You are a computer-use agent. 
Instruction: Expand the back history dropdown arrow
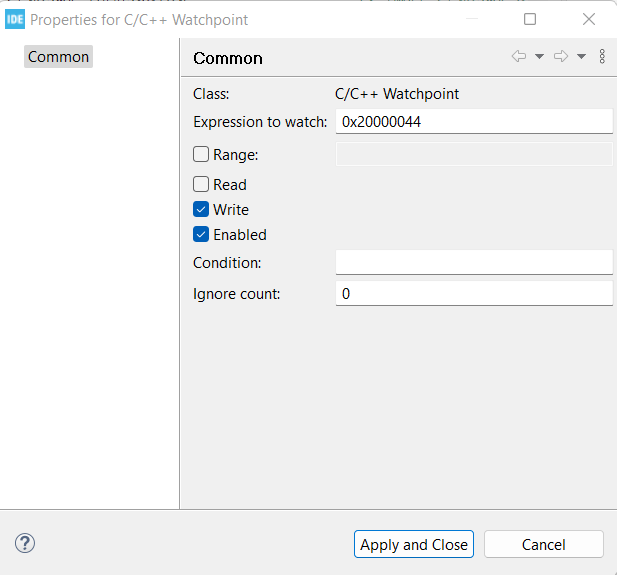539,57
